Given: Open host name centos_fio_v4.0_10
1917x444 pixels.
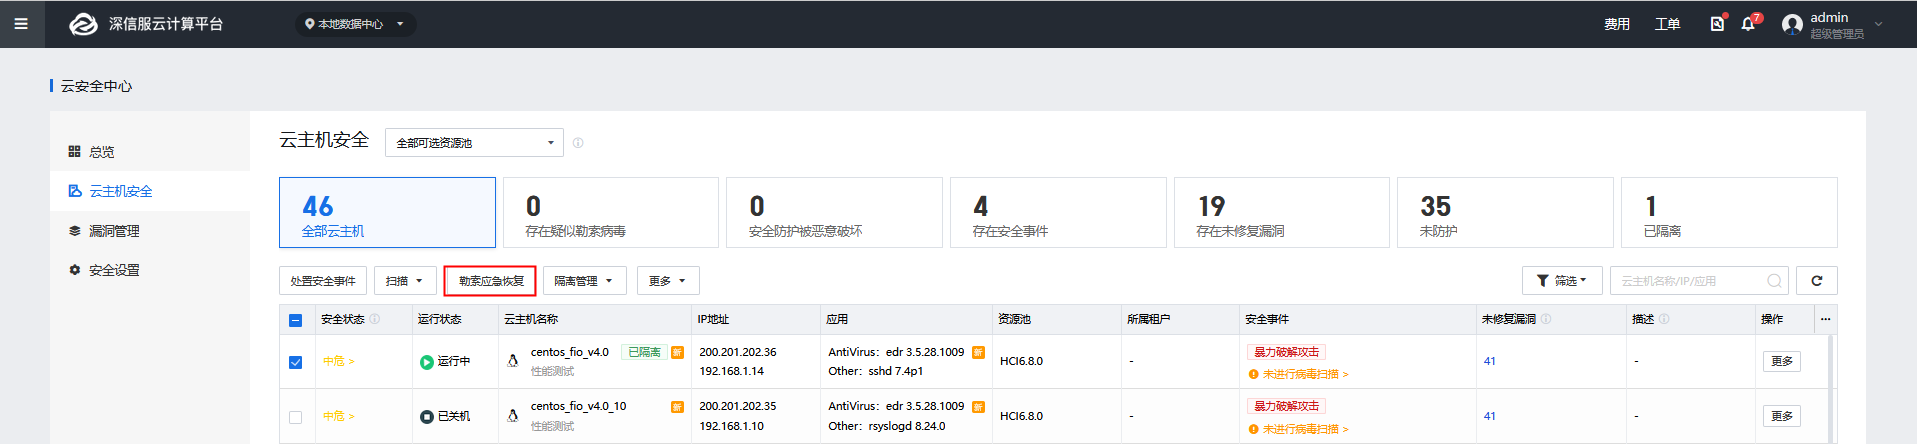Looking at the screenshot, I should 578,406.
